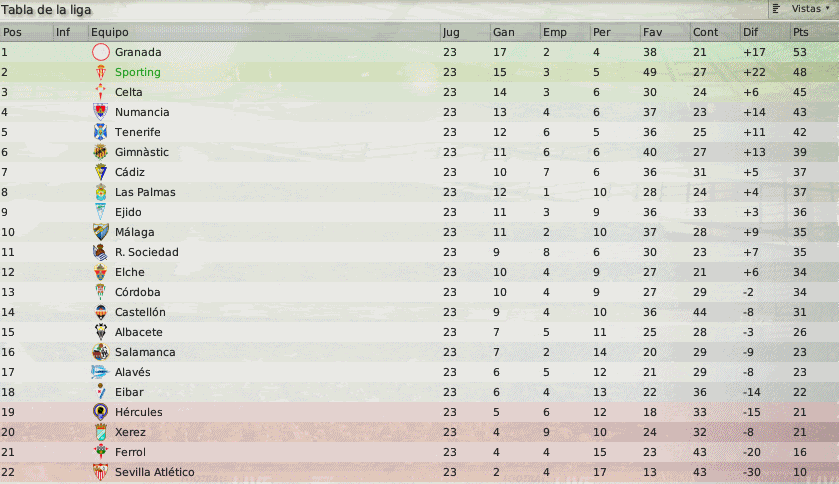The height and width of the screenshot is (484, 839).
Task: Click the R. Sociedad crest icon
Action: pos(100,252)
